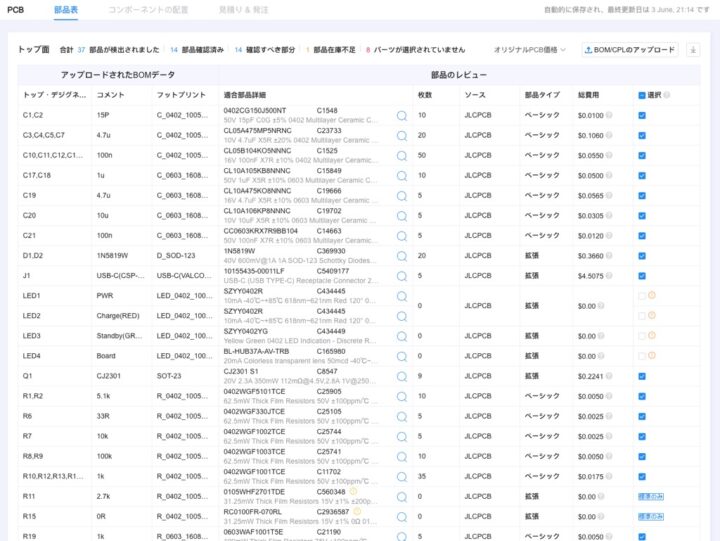Toggle the select-all checkbox in 選択 header
The width and height of the screenshot is (720, 541).
642,95
